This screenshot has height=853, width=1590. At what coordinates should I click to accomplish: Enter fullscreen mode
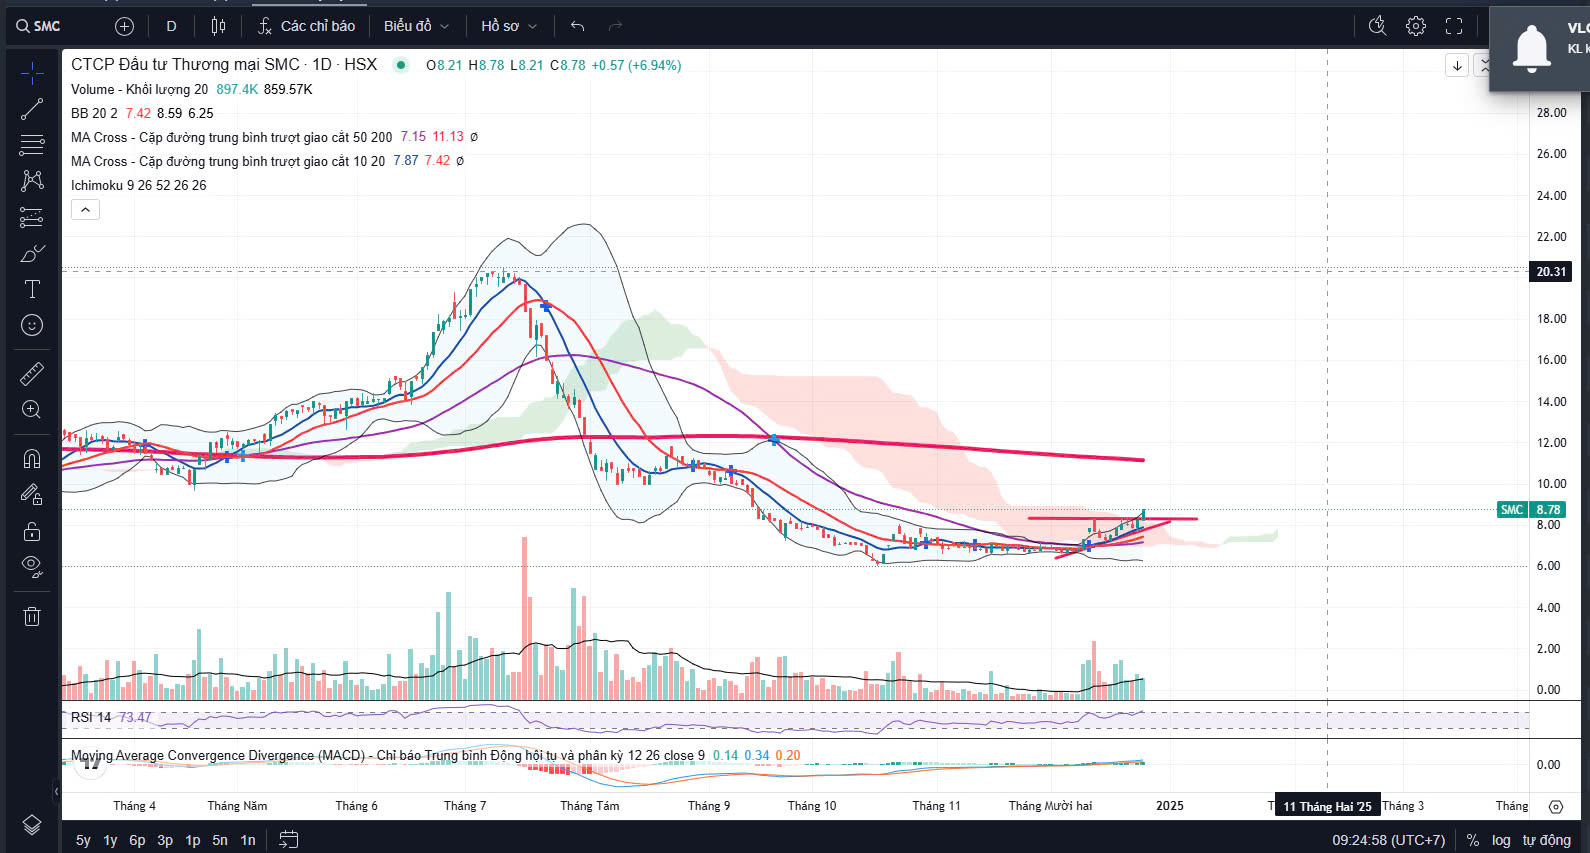pyautogui.click(x=1454, y=26)
